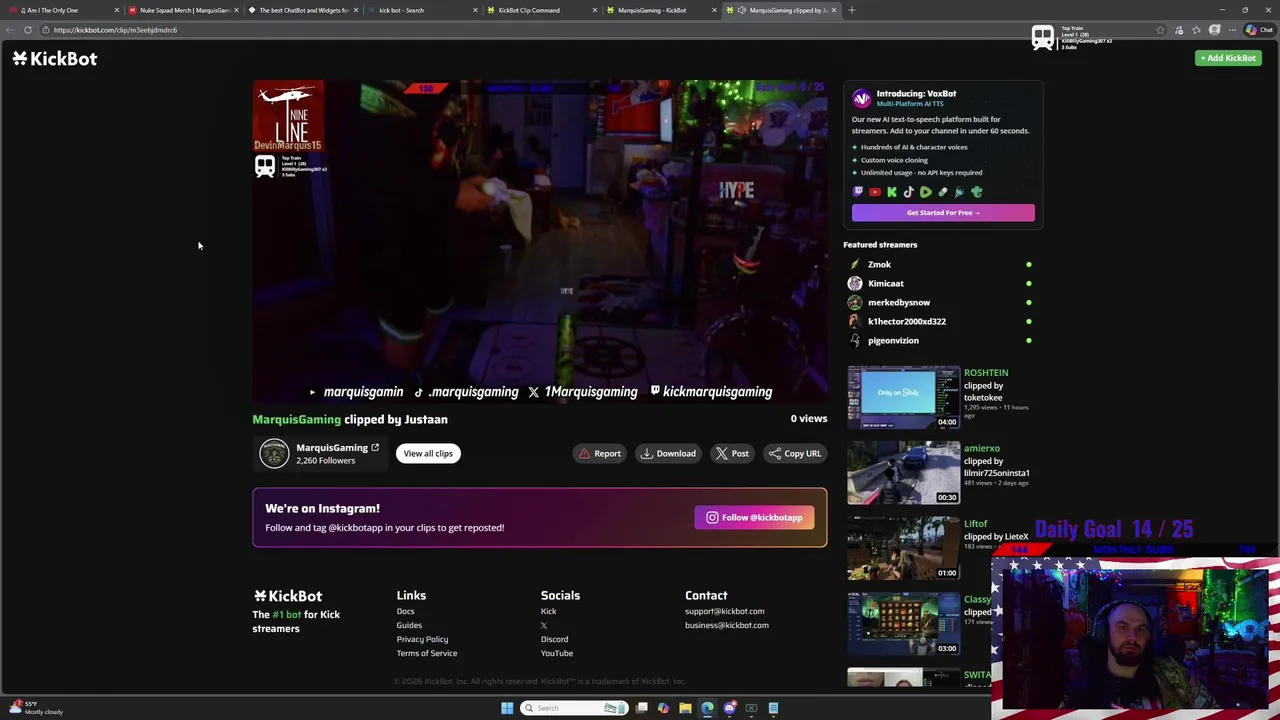Click the taskbar Search box

pyautogui.click(x=573, y=708)
